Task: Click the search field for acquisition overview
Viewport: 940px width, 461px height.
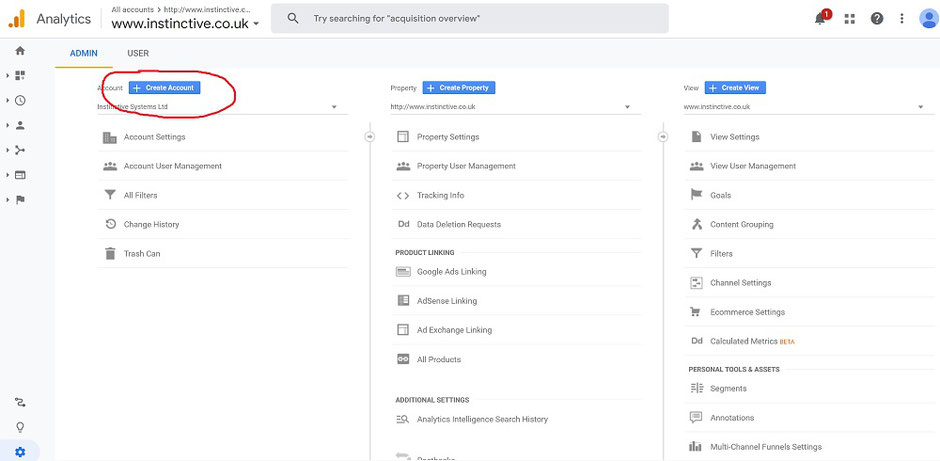Action: pyautogui.click(x=469, y=19)
